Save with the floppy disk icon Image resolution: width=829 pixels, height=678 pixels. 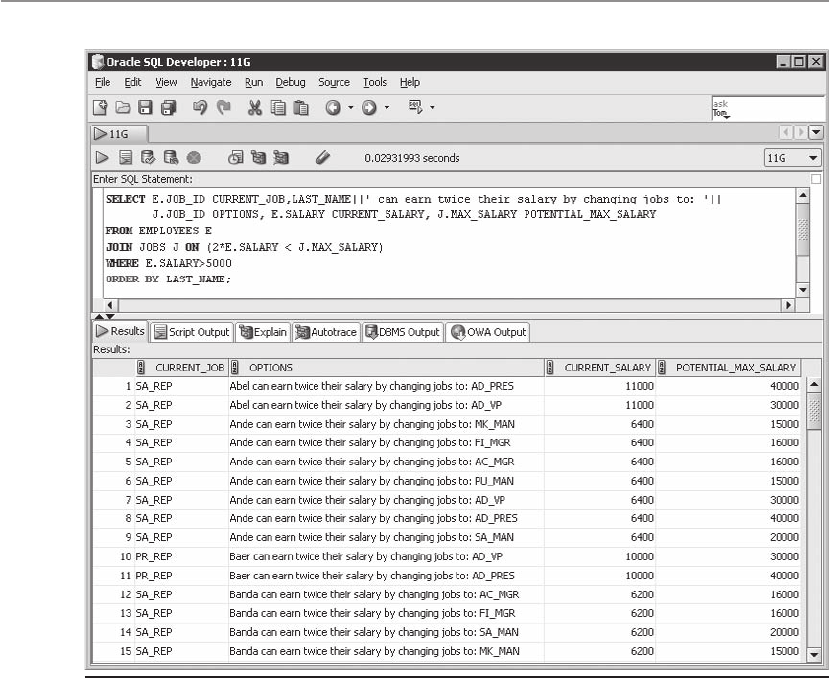(145, 107)
